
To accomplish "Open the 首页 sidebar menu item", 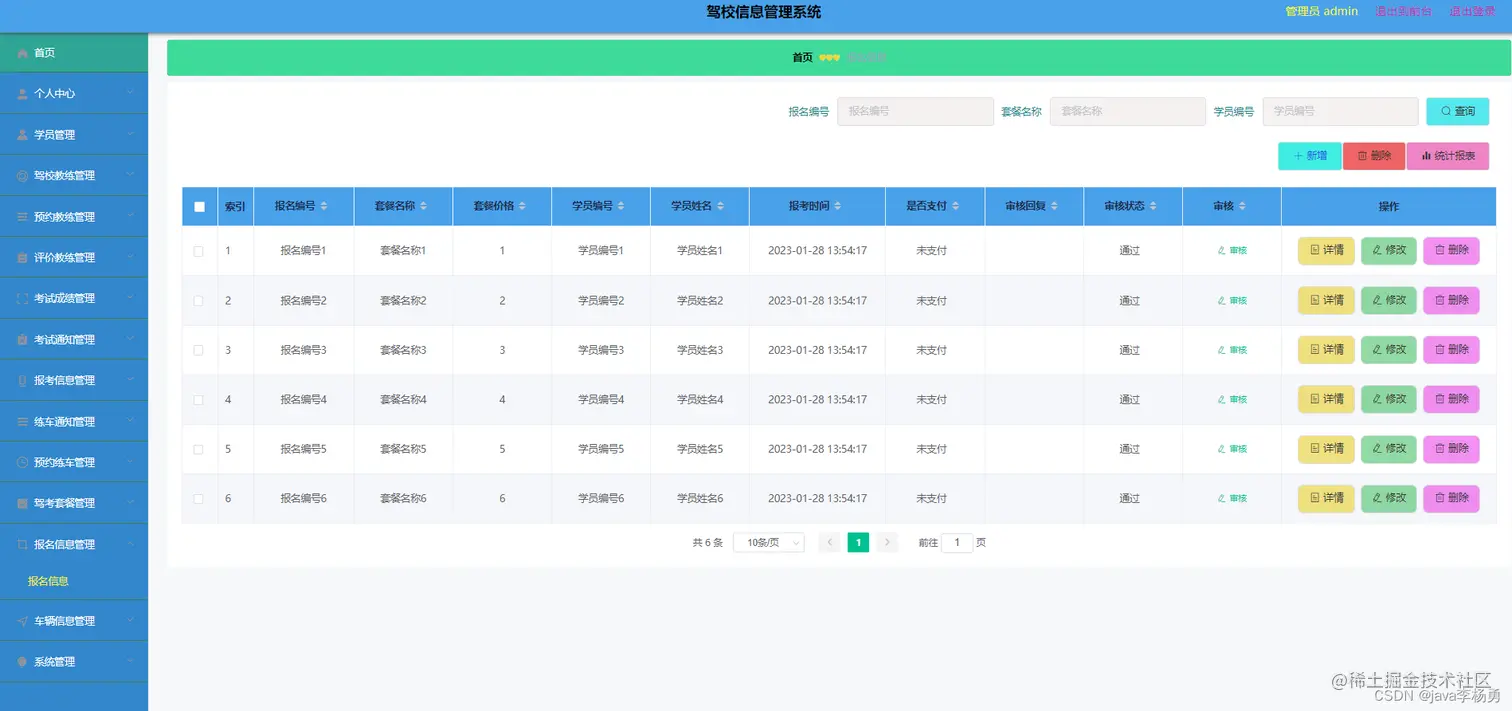I will click(74, 53).
